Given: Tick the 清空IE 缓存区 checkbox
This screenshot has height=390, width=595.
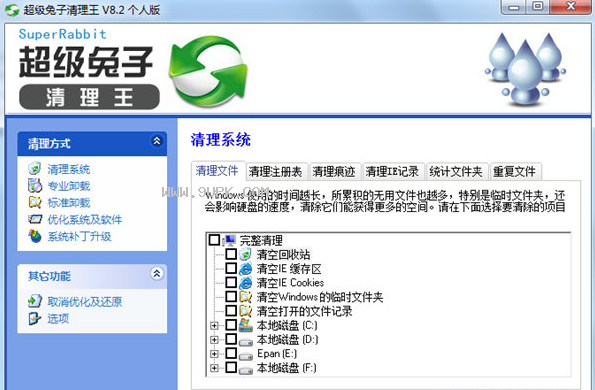Looking at the screenshot, I should click(231, 268).
